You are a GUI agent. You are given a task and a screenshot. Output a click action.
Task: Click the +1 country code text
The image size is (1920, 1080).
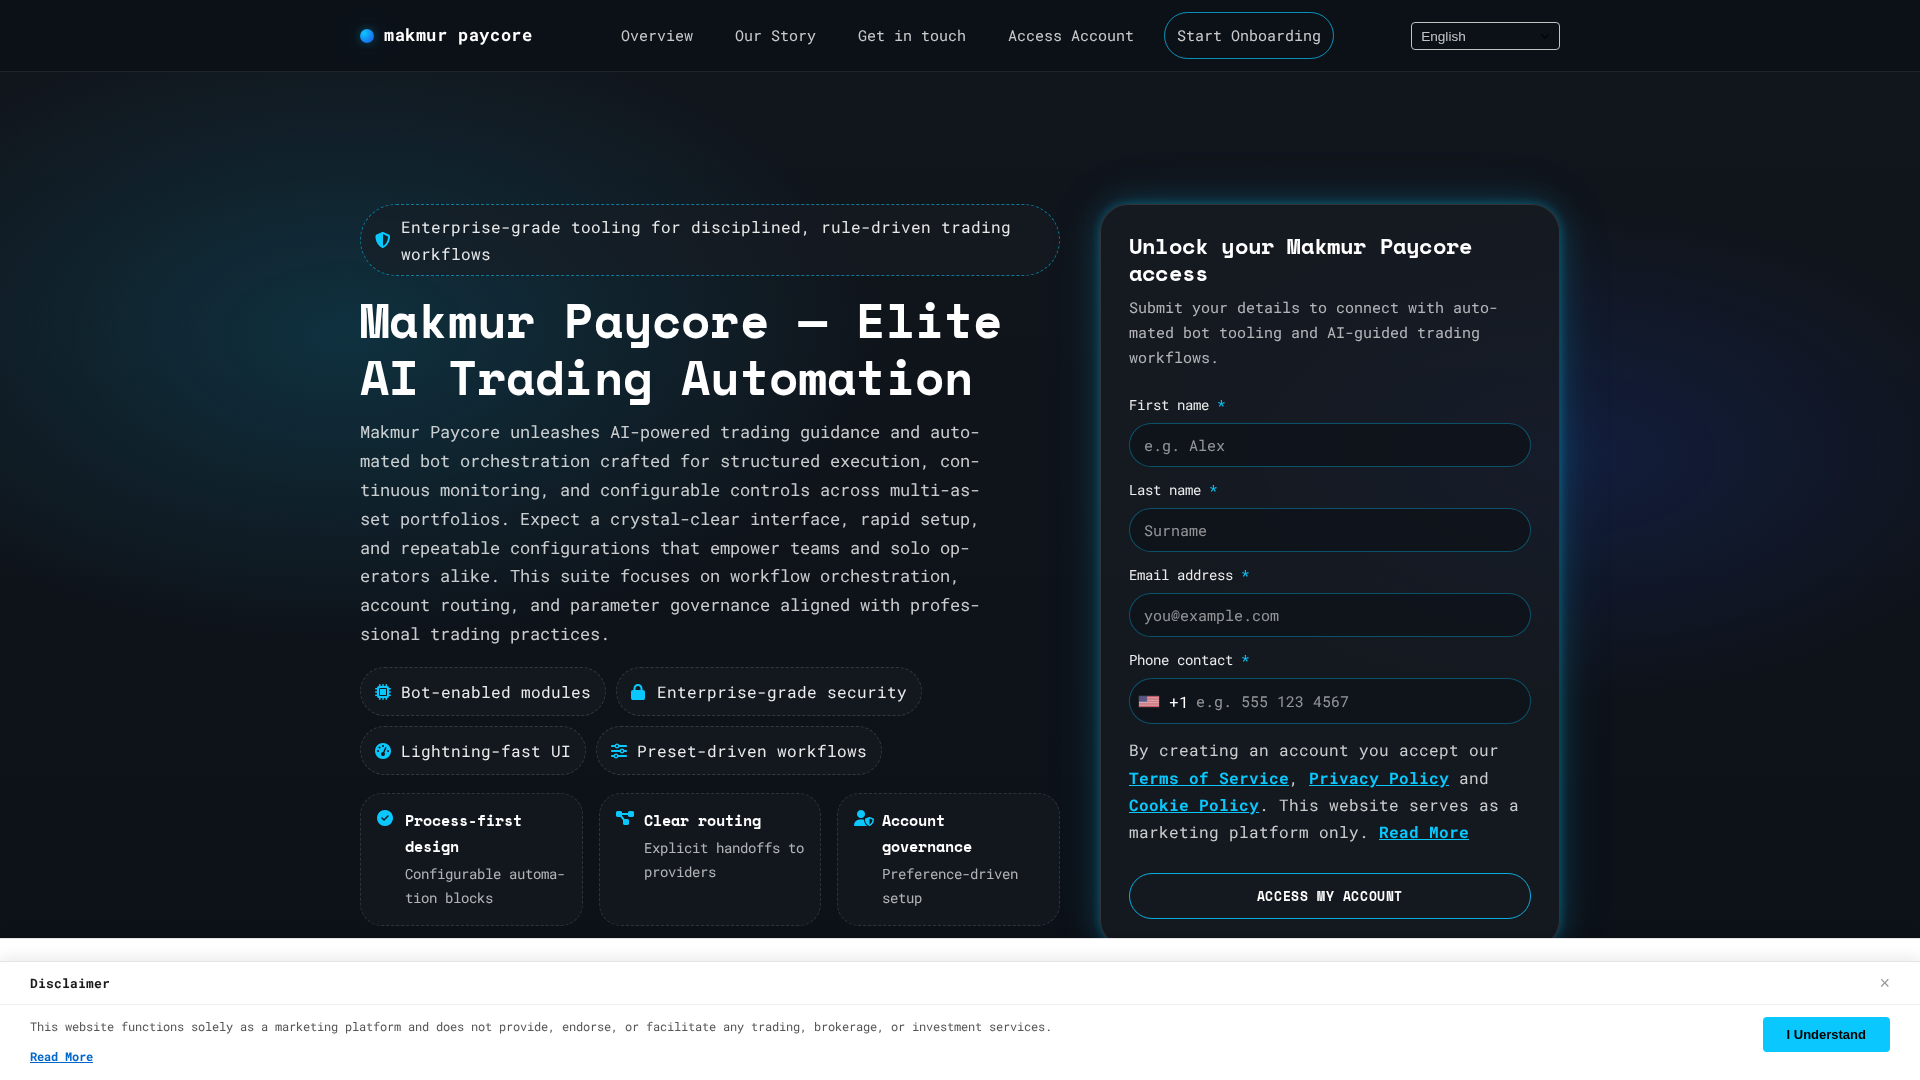(1178, 702)
